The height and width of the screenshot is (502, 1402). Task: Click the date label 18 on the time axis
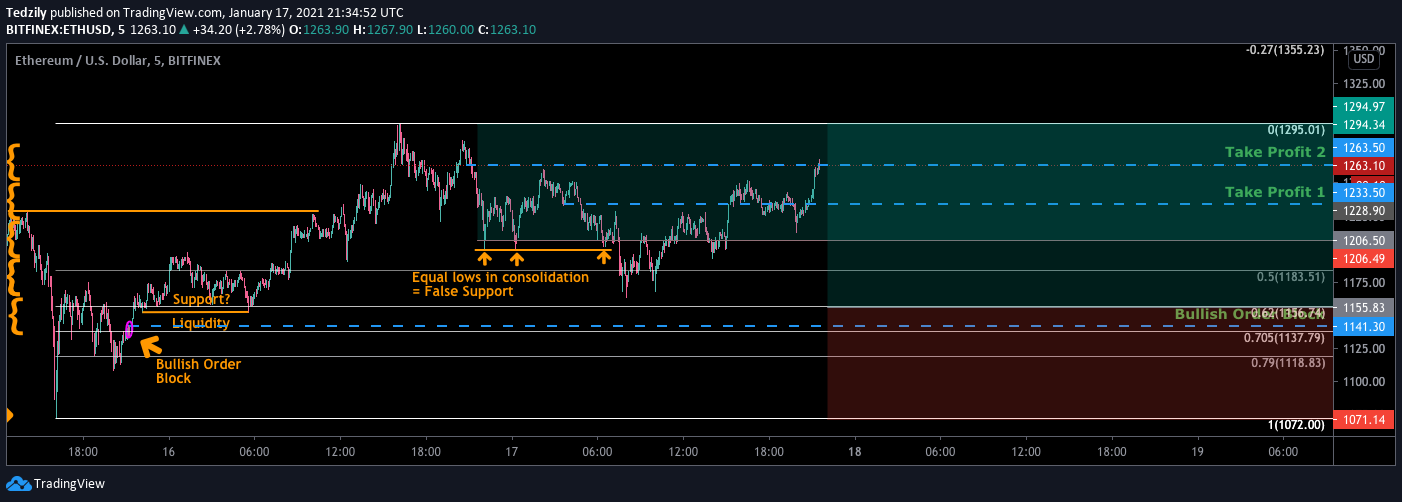coord(854,452)
